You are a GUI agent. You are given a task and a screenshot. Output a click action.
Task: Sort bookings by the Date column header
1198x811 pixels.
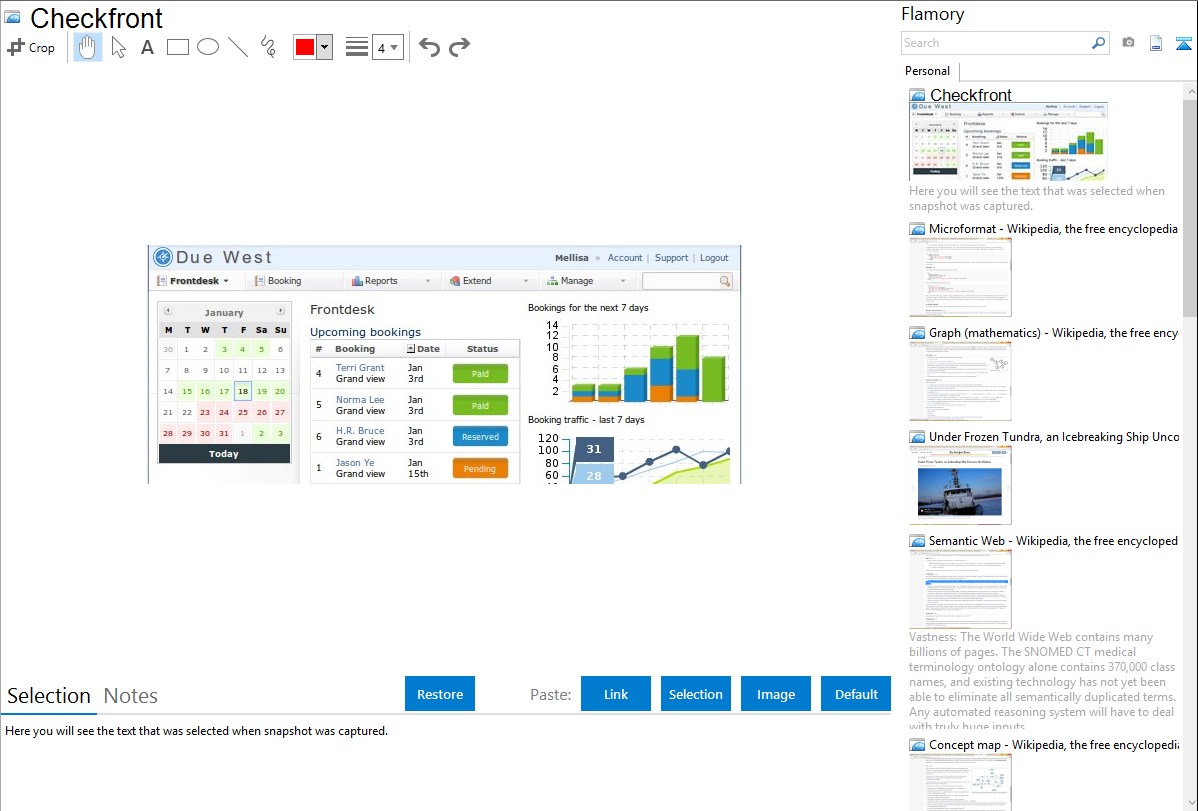(423, 349)
